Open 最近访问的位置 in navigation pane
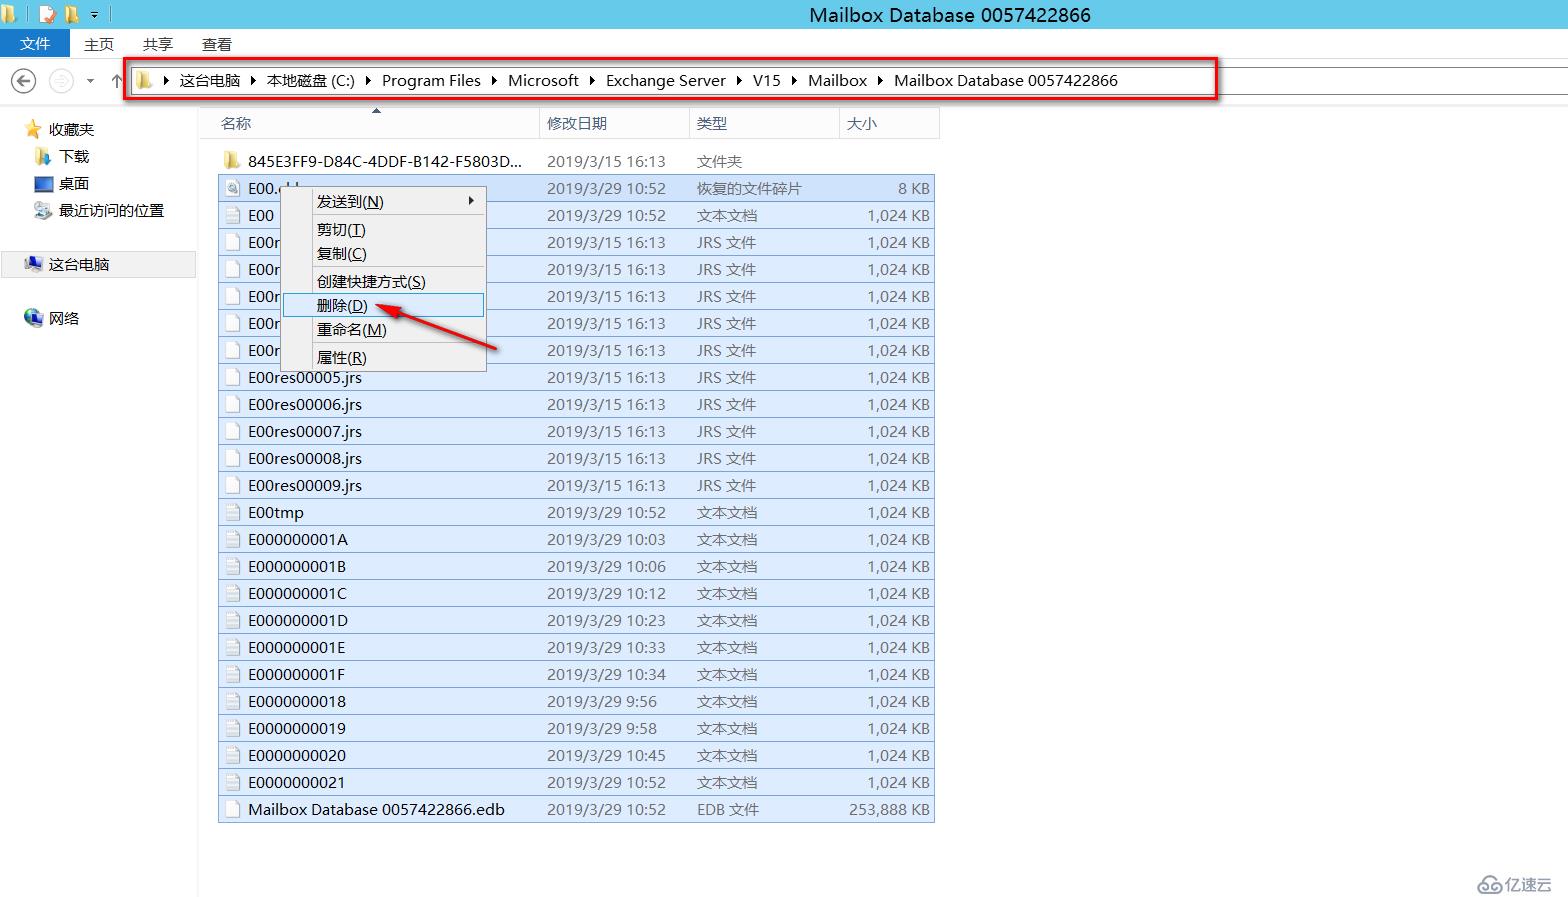Screen dimensions: 1568x897 (111, 210)
